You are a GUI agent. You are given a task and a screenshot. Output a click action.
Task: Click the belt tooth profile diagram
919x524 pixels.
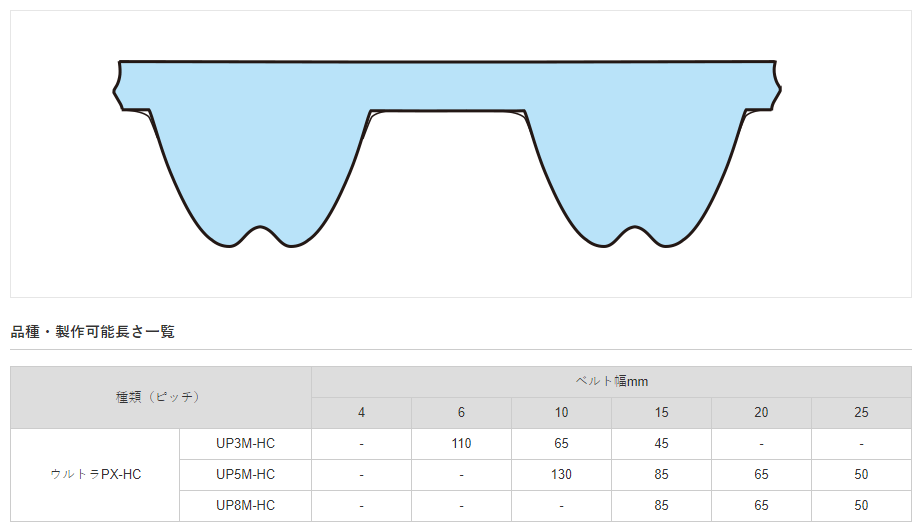[x=447, y=150]
